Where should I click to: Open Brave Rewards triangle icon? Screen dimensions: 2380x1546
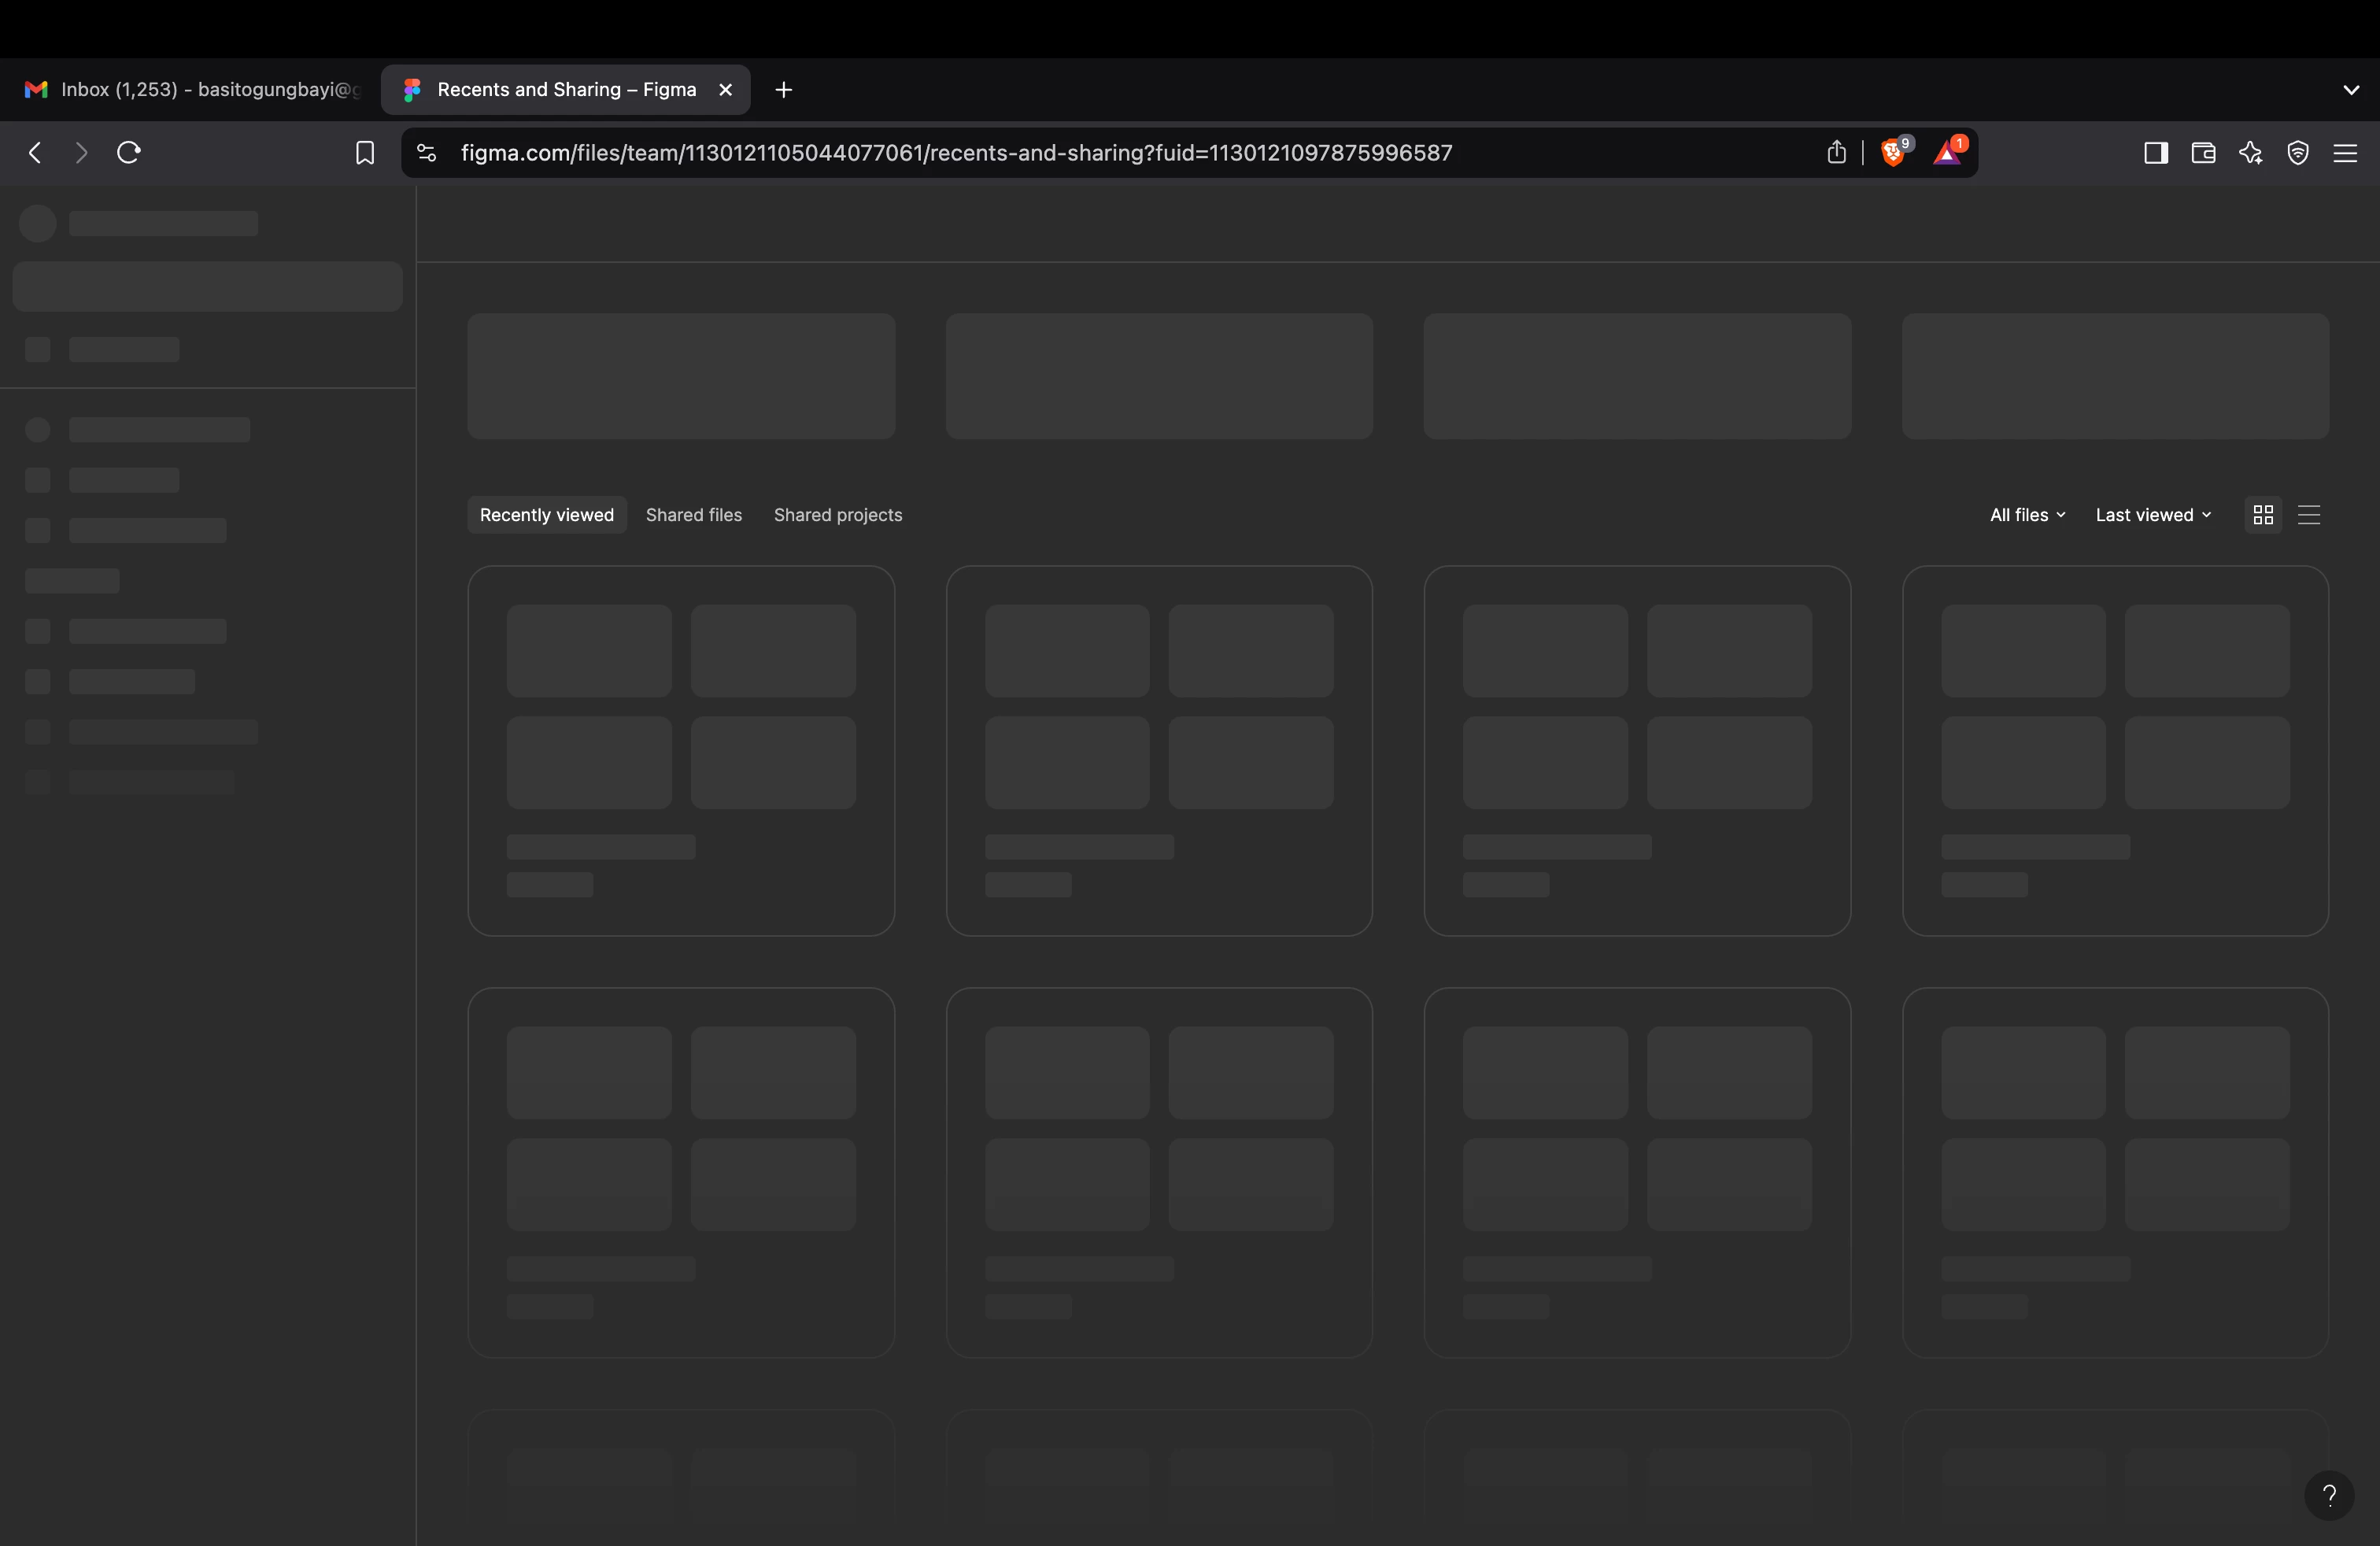[1949, 152]
